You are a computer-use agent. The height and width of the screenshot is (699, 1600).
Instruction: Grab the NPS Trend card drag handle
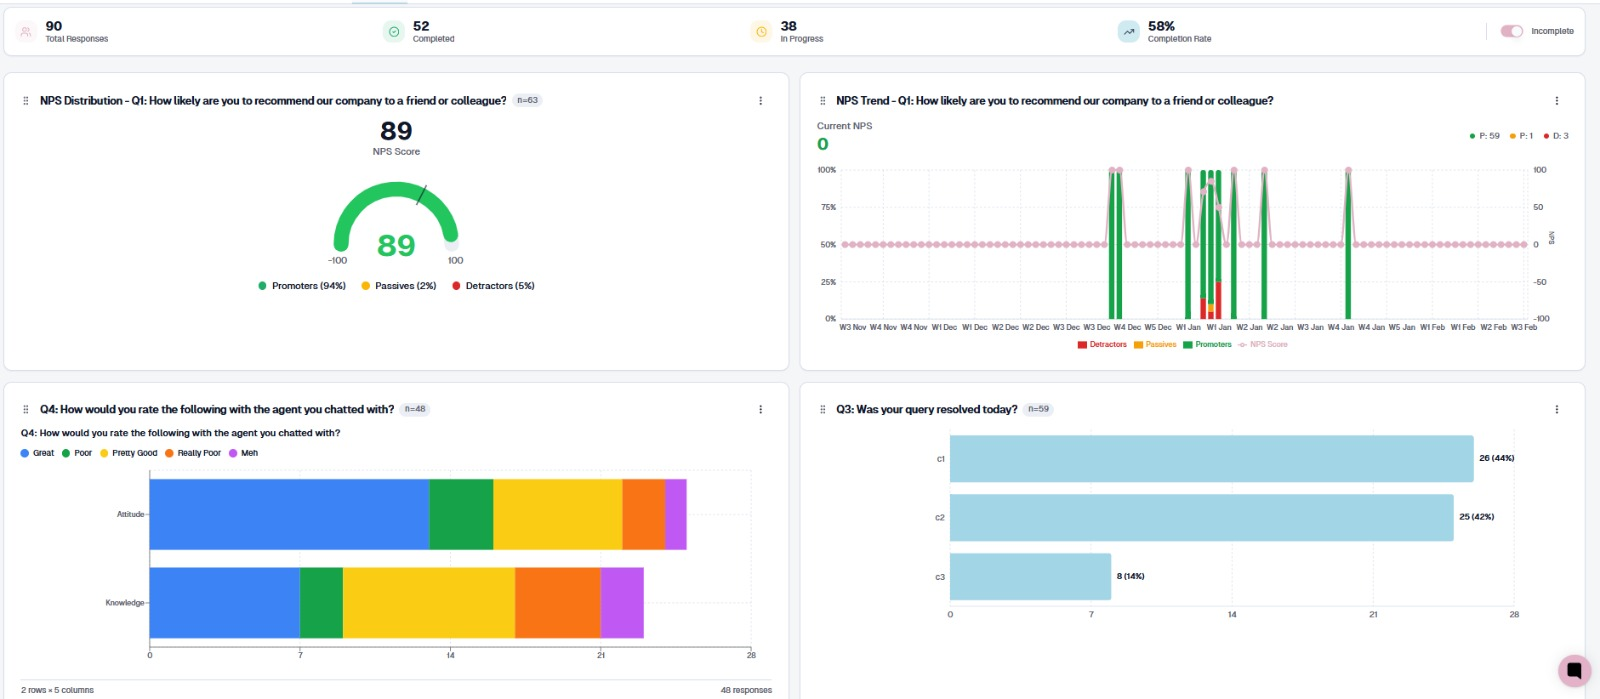[823, 101]
